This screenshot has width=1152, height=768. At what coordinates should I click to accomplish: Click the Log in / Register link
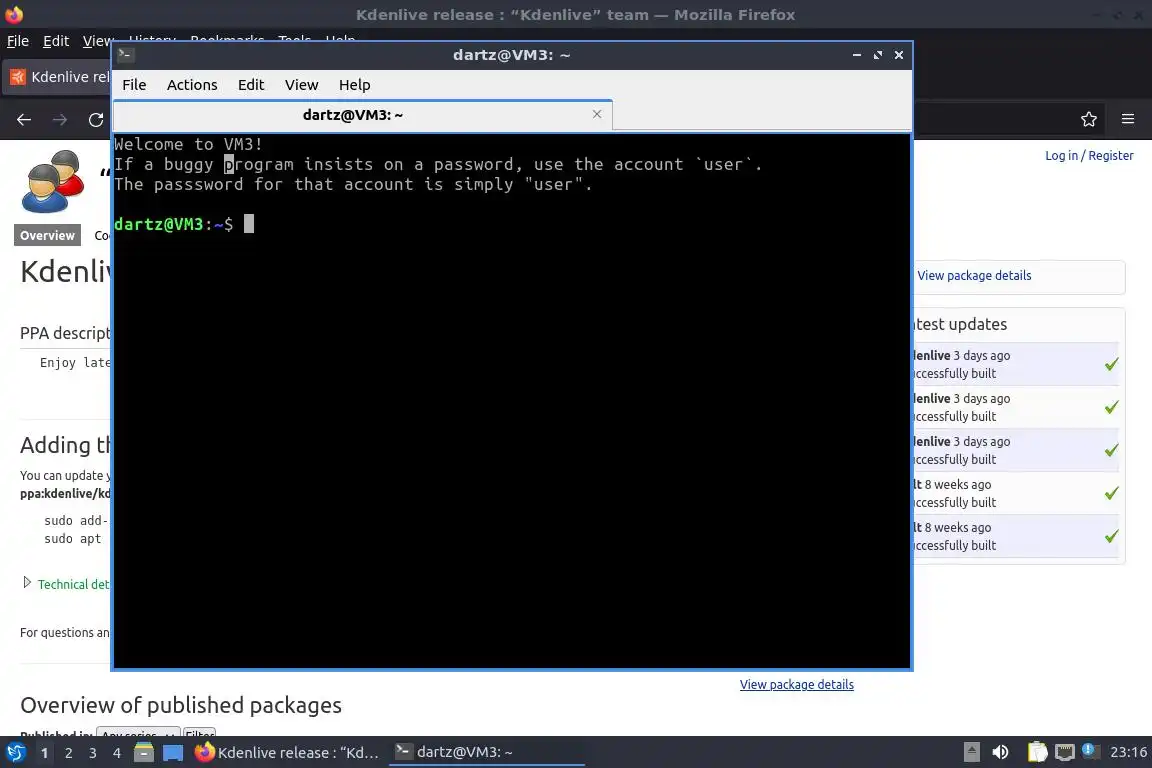coord(1089,155)
